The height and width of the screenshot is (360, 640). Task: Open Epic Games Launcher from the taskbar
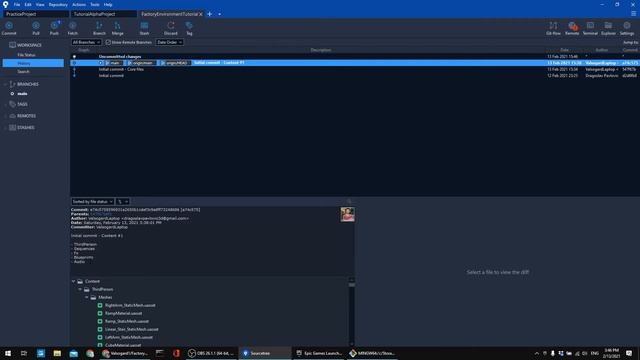pyautogui.click(x=319, y=353)
